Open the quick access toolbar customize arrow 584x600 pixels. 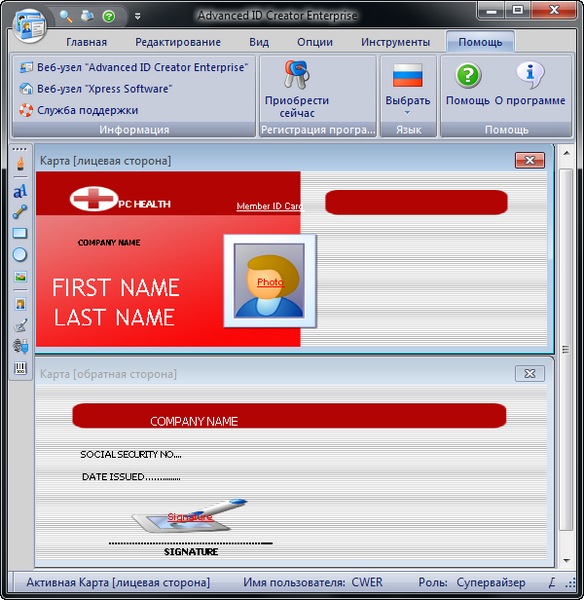(x=137, y=16)
